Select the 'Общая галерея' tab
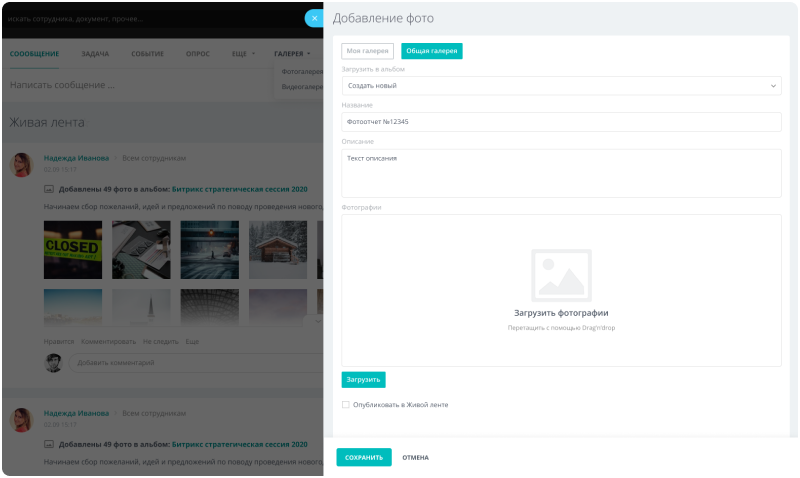Image resolution: width=800 pixels, height=478 pixels. (432, 51)
